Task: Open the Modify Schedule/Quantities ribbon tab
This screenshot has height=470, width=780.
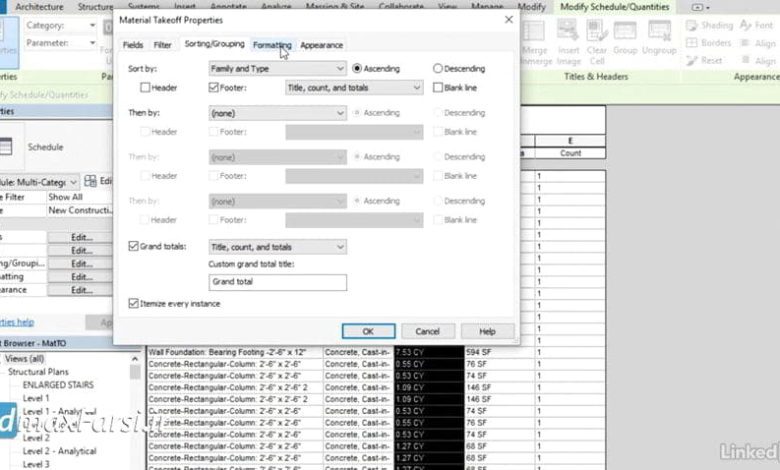Action: tap(615, 7)
